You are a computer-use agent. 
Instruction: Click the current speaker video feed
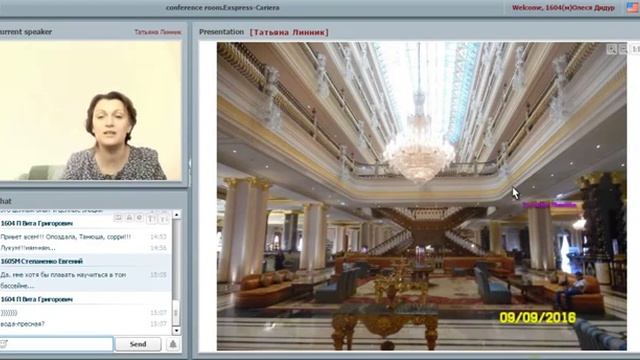coord(91,110)
